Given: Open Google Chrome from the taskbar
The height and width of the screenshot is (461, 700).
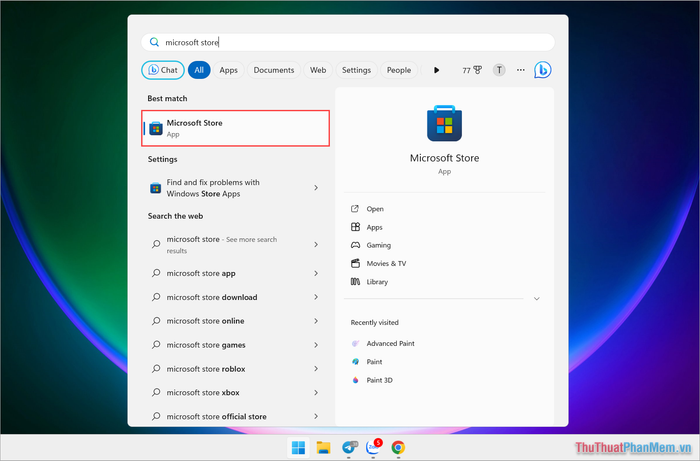Looking at the screenshot, I should (x=398, y=447).
